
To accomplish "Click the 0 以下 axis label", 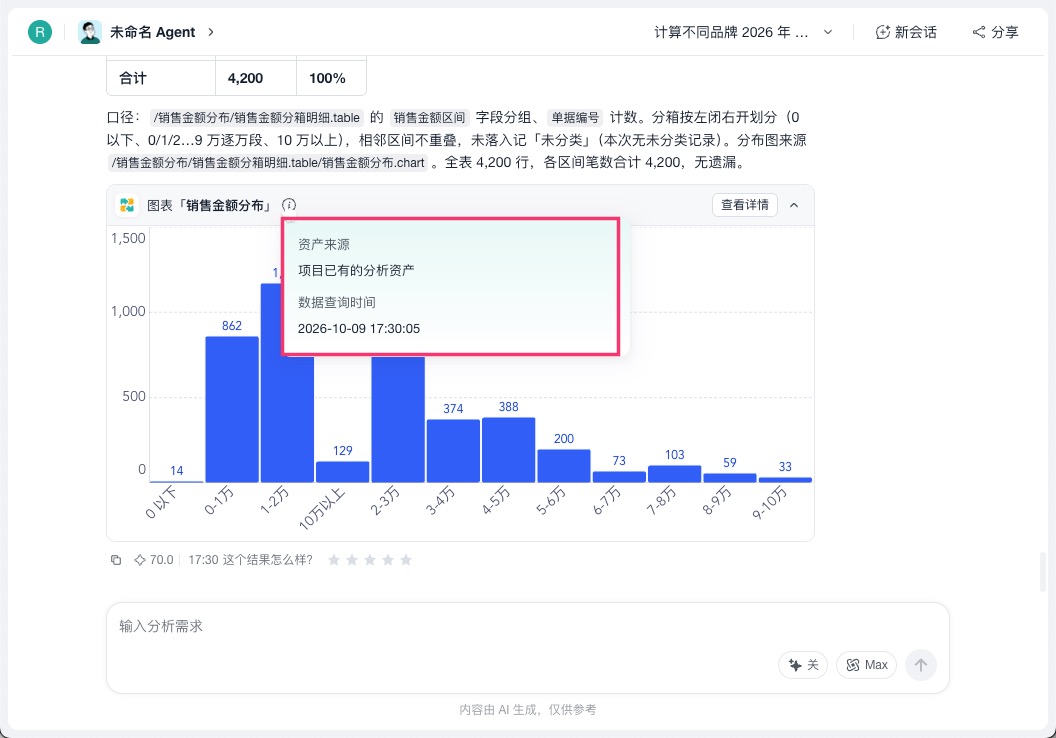I will [x=162, y=502].
